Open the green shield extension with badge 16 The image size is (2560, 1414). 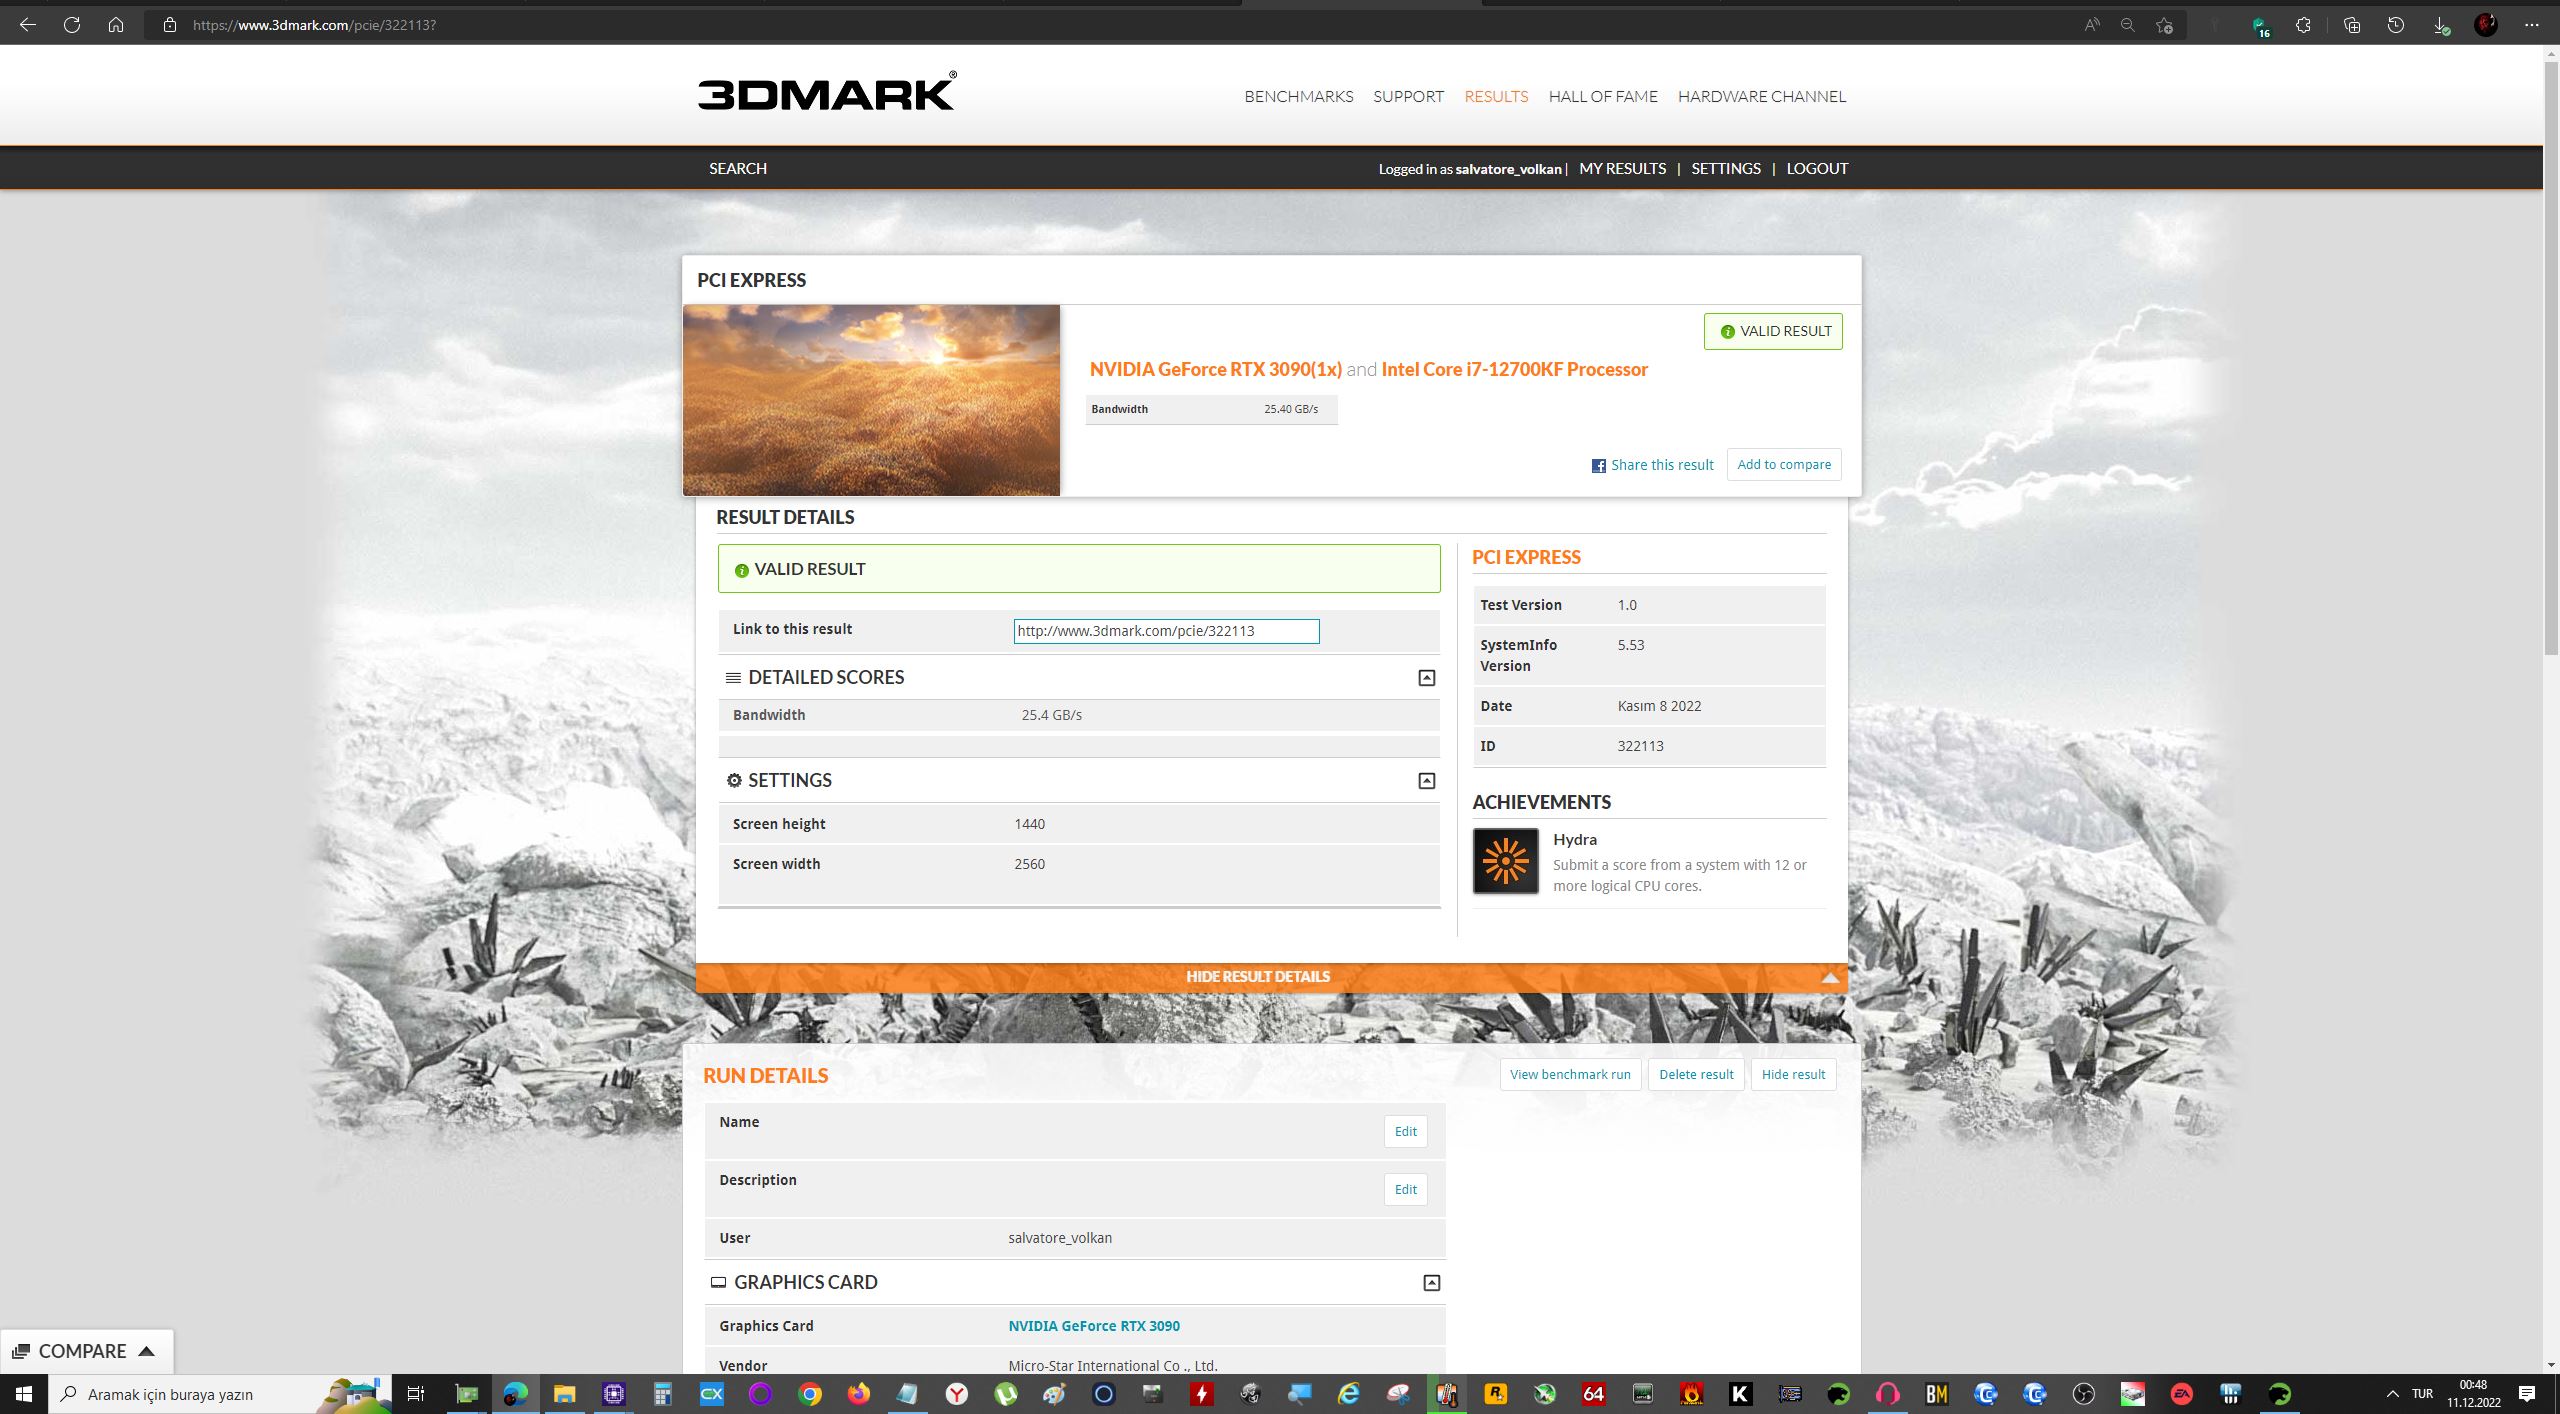point(2260,26)
